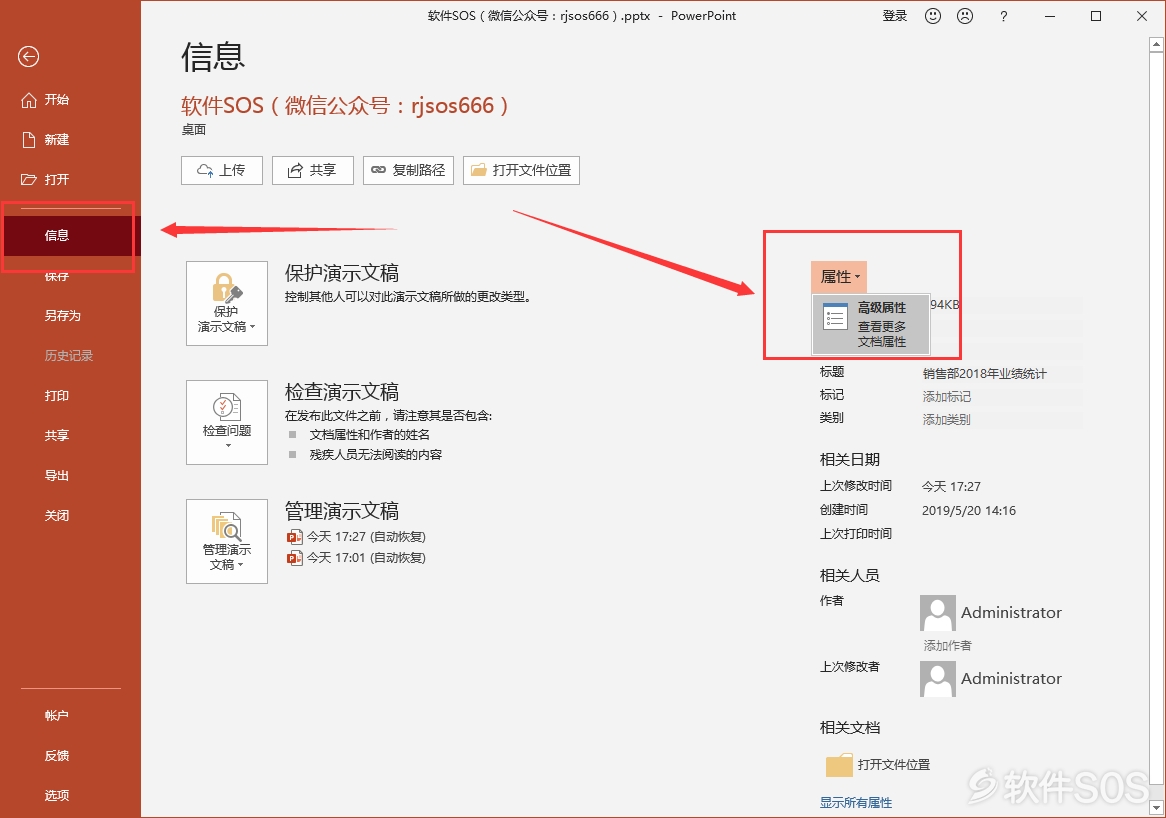The image size is (1166, 818).
Task: Click the 显示所有属性 link
Action: (x=856, y=802)
